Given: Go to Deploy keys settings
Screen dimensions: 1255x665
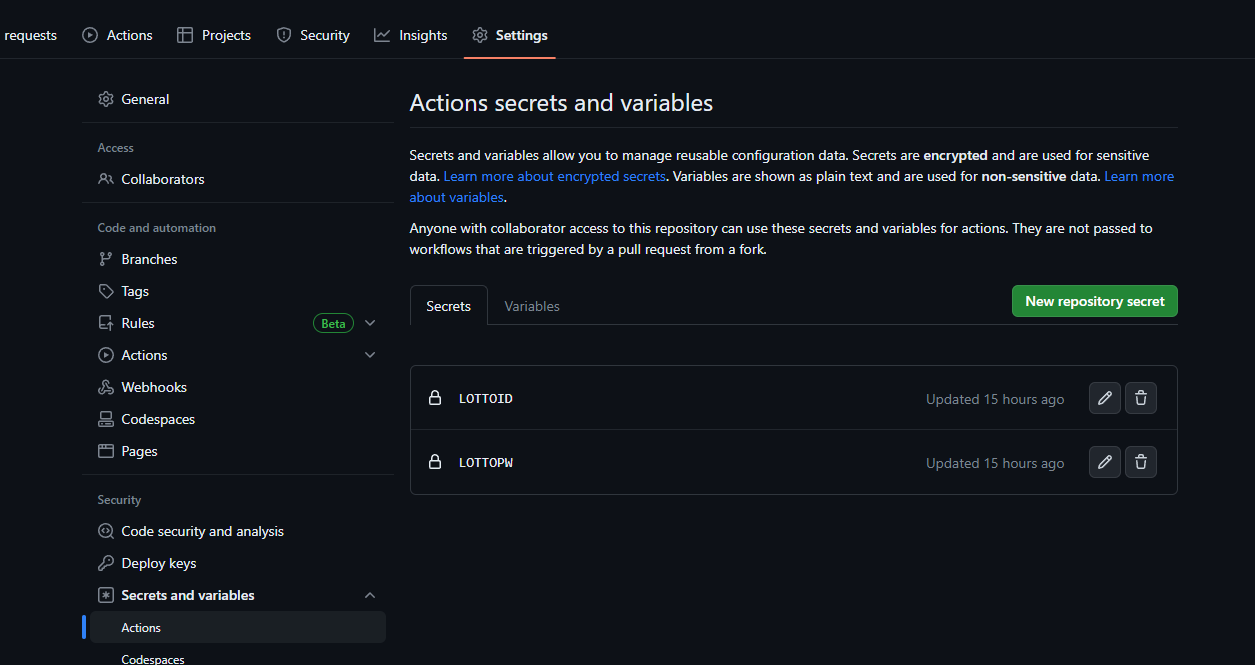Looking at the screenshot, I should (x=158, y=563).
